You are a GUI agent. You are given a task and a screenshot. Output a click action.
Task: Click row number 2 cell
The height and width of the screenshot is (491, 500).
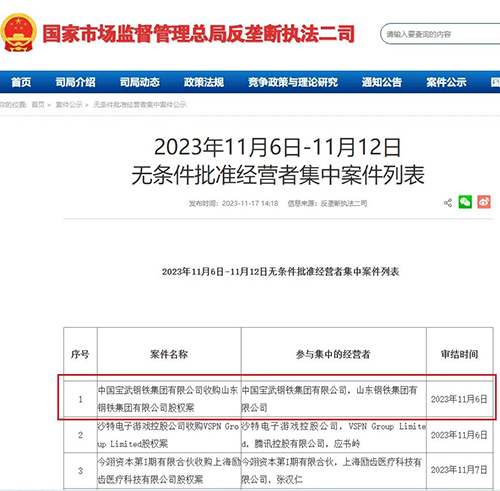(x=80, y=435)
